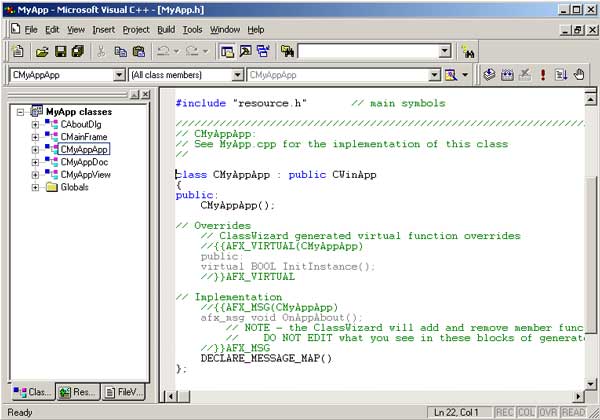Click the document icon left of File menu
Image resolution: width=600 pixels, height=420 pixels.
pyautogui.click(x=15, y=29)
